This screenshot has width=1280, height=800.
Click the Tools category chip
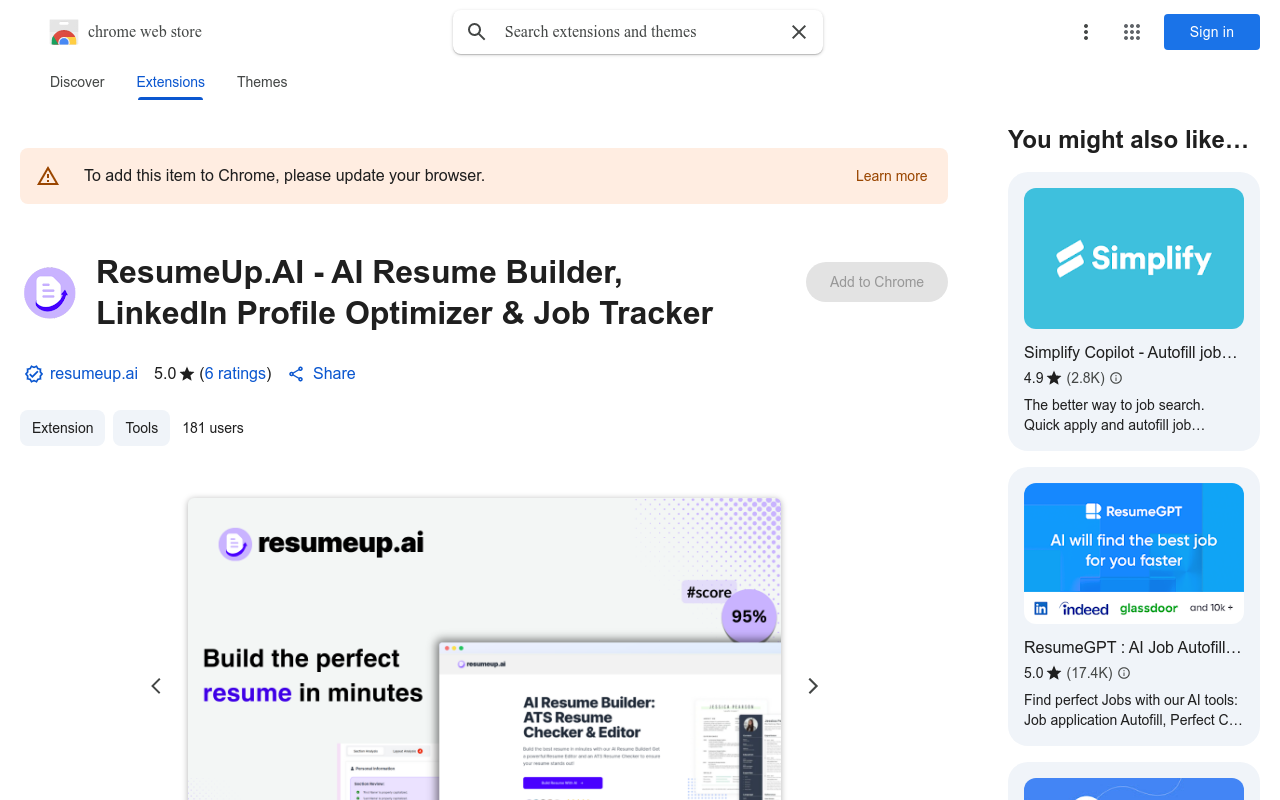click(x=141, y=428)
